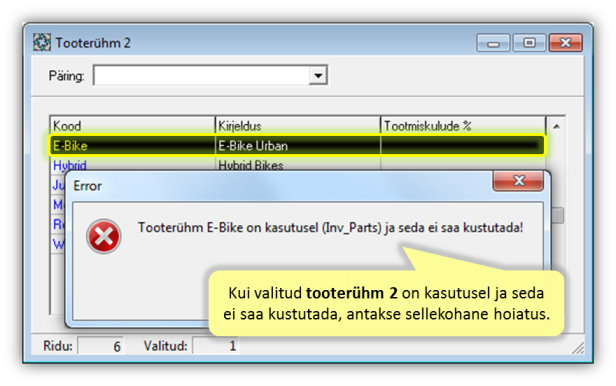The width and height of the screenshot is (616, 386).
Task: Select the E-Bike code cell
Action: tap(132, 146)
